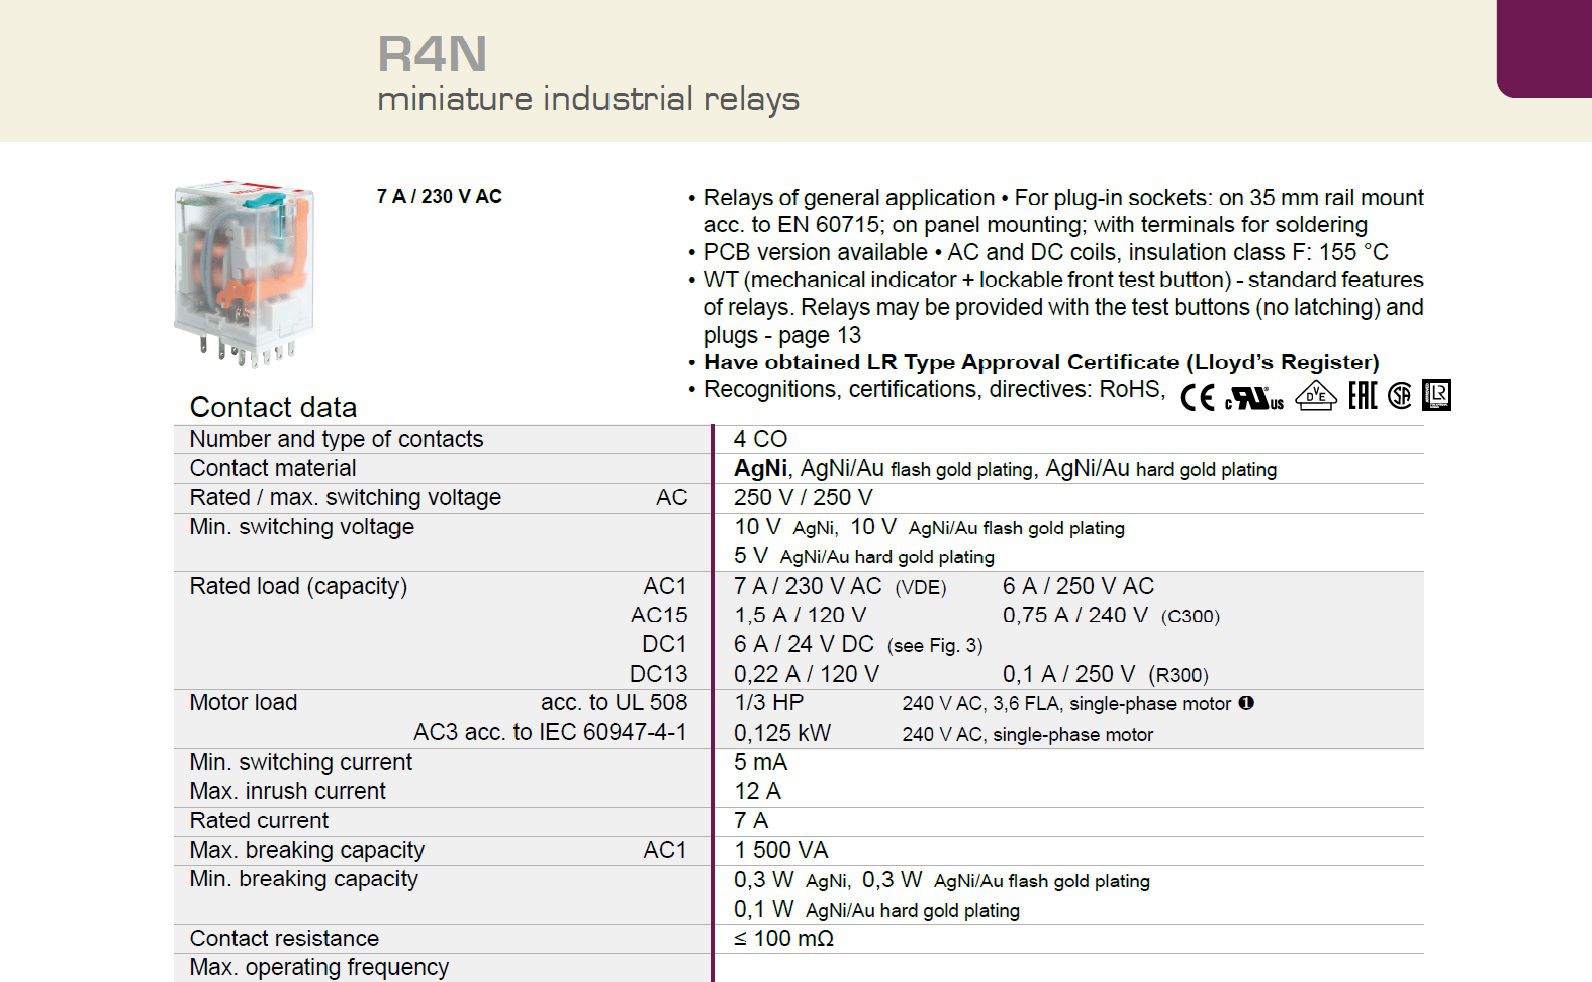Click the Lloyd's Register LR approval logo

[1436, 395]
